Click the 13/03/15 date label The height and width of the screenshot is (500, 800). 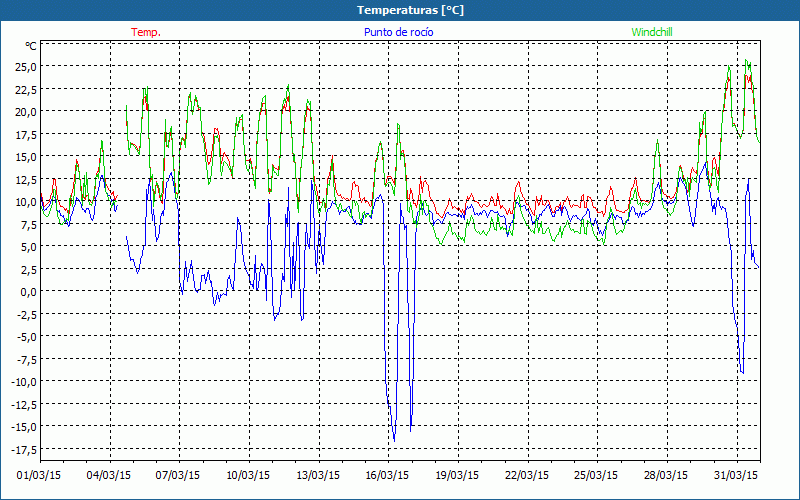click(318, 476)
